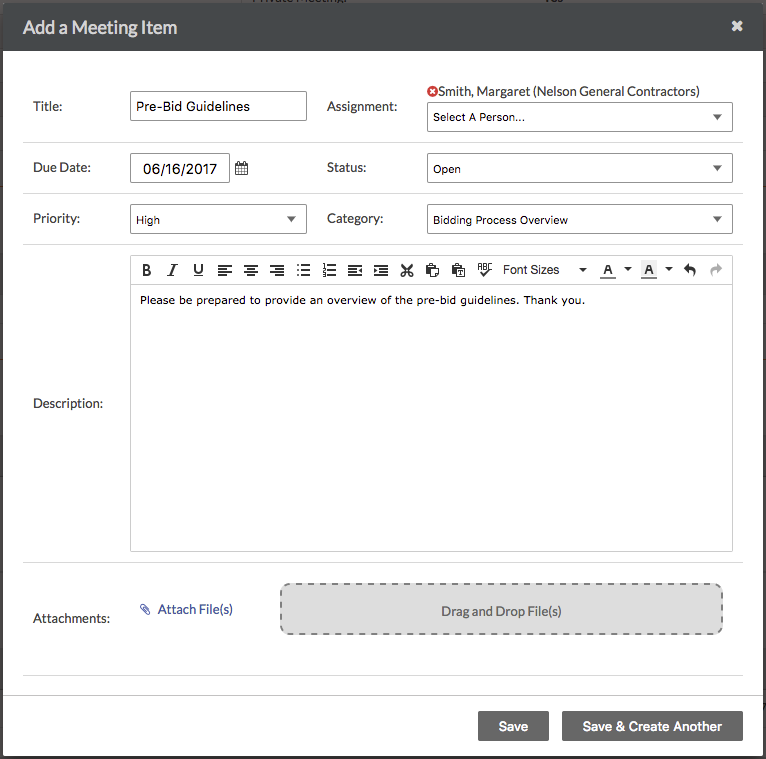Toggle italic formatting in description editor

point(172,270)
